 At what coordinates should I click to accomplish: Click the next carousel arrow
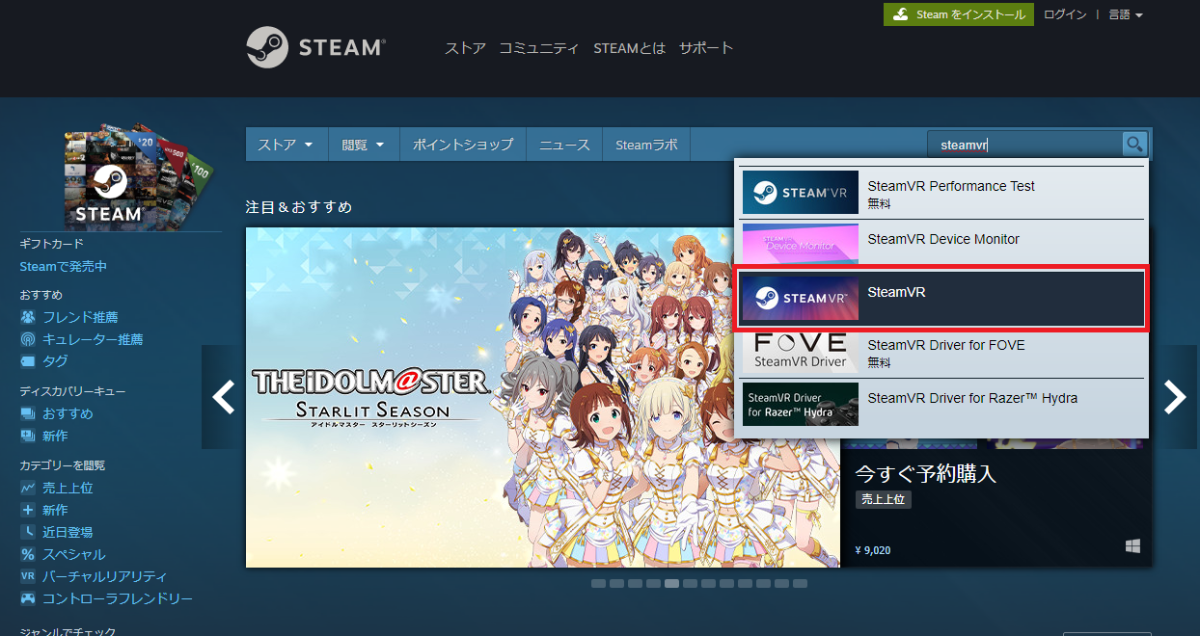click(1175, 397)
